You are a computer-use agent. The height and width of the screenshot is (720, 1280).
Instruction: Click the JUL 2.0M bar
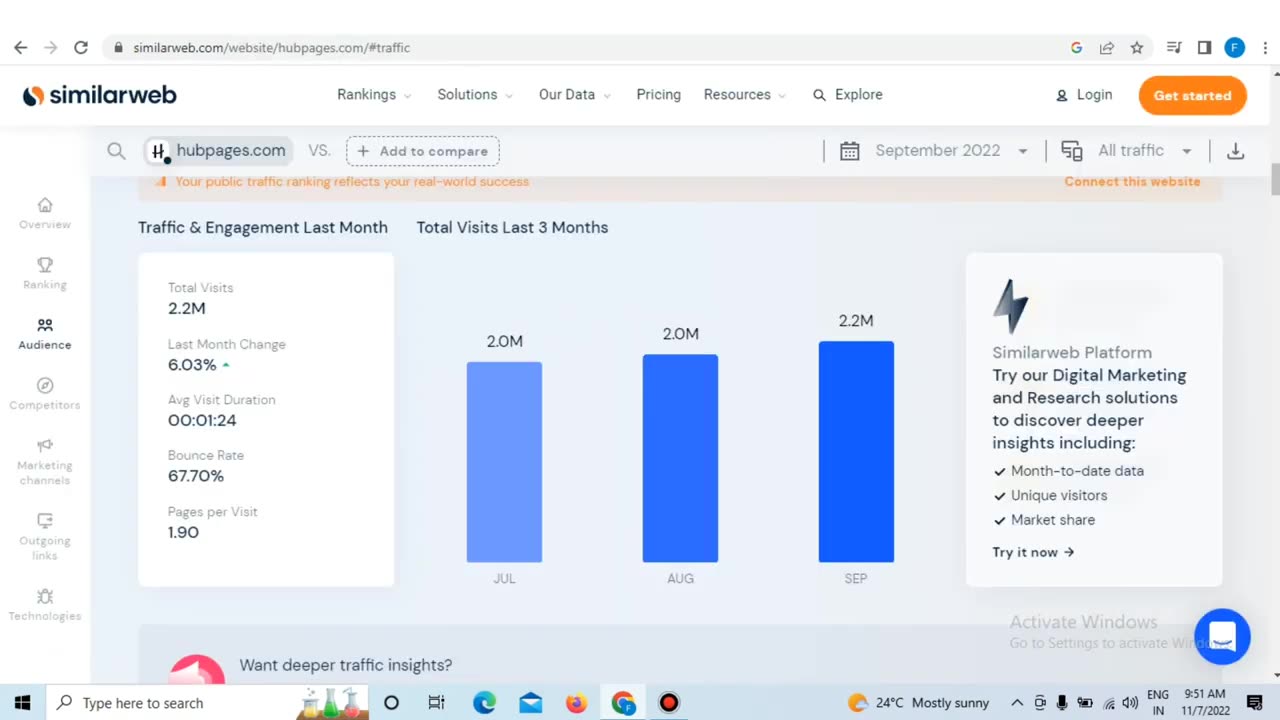click(504, 462)
